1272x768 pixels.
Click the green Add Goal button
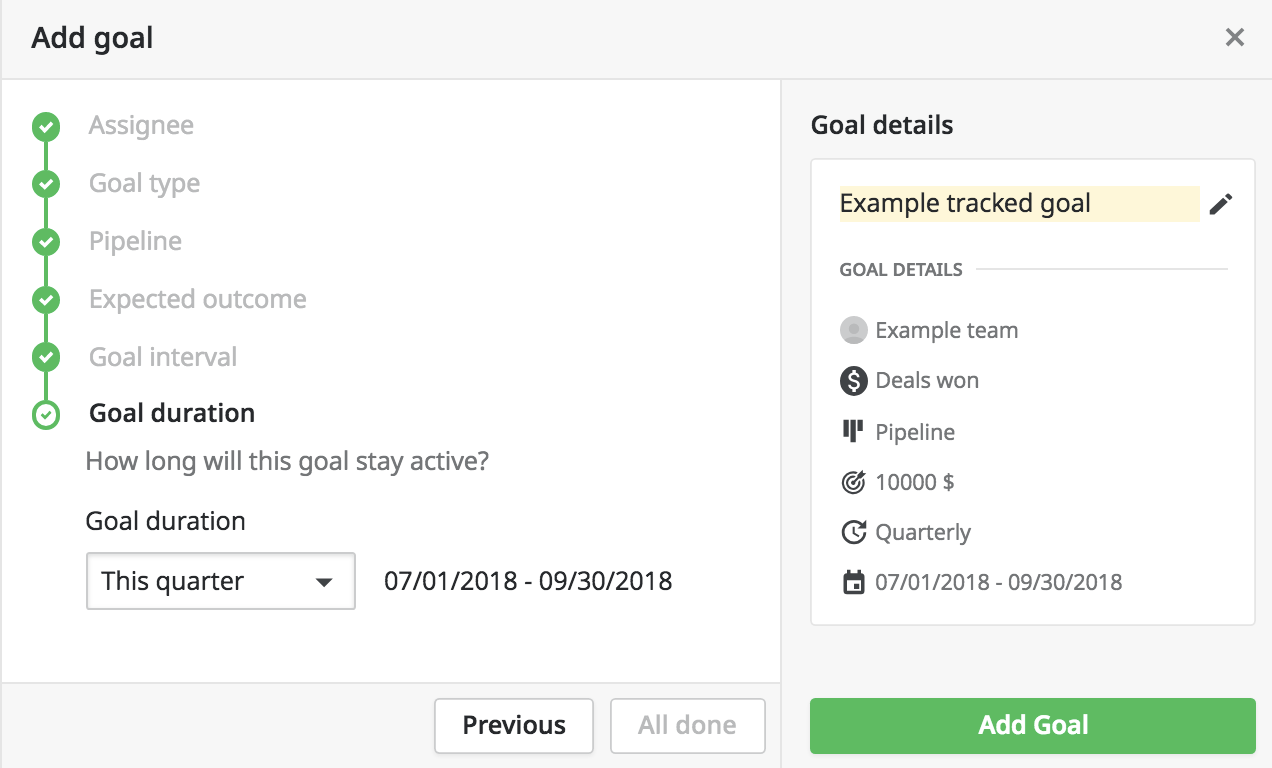tap(1032, 725)
